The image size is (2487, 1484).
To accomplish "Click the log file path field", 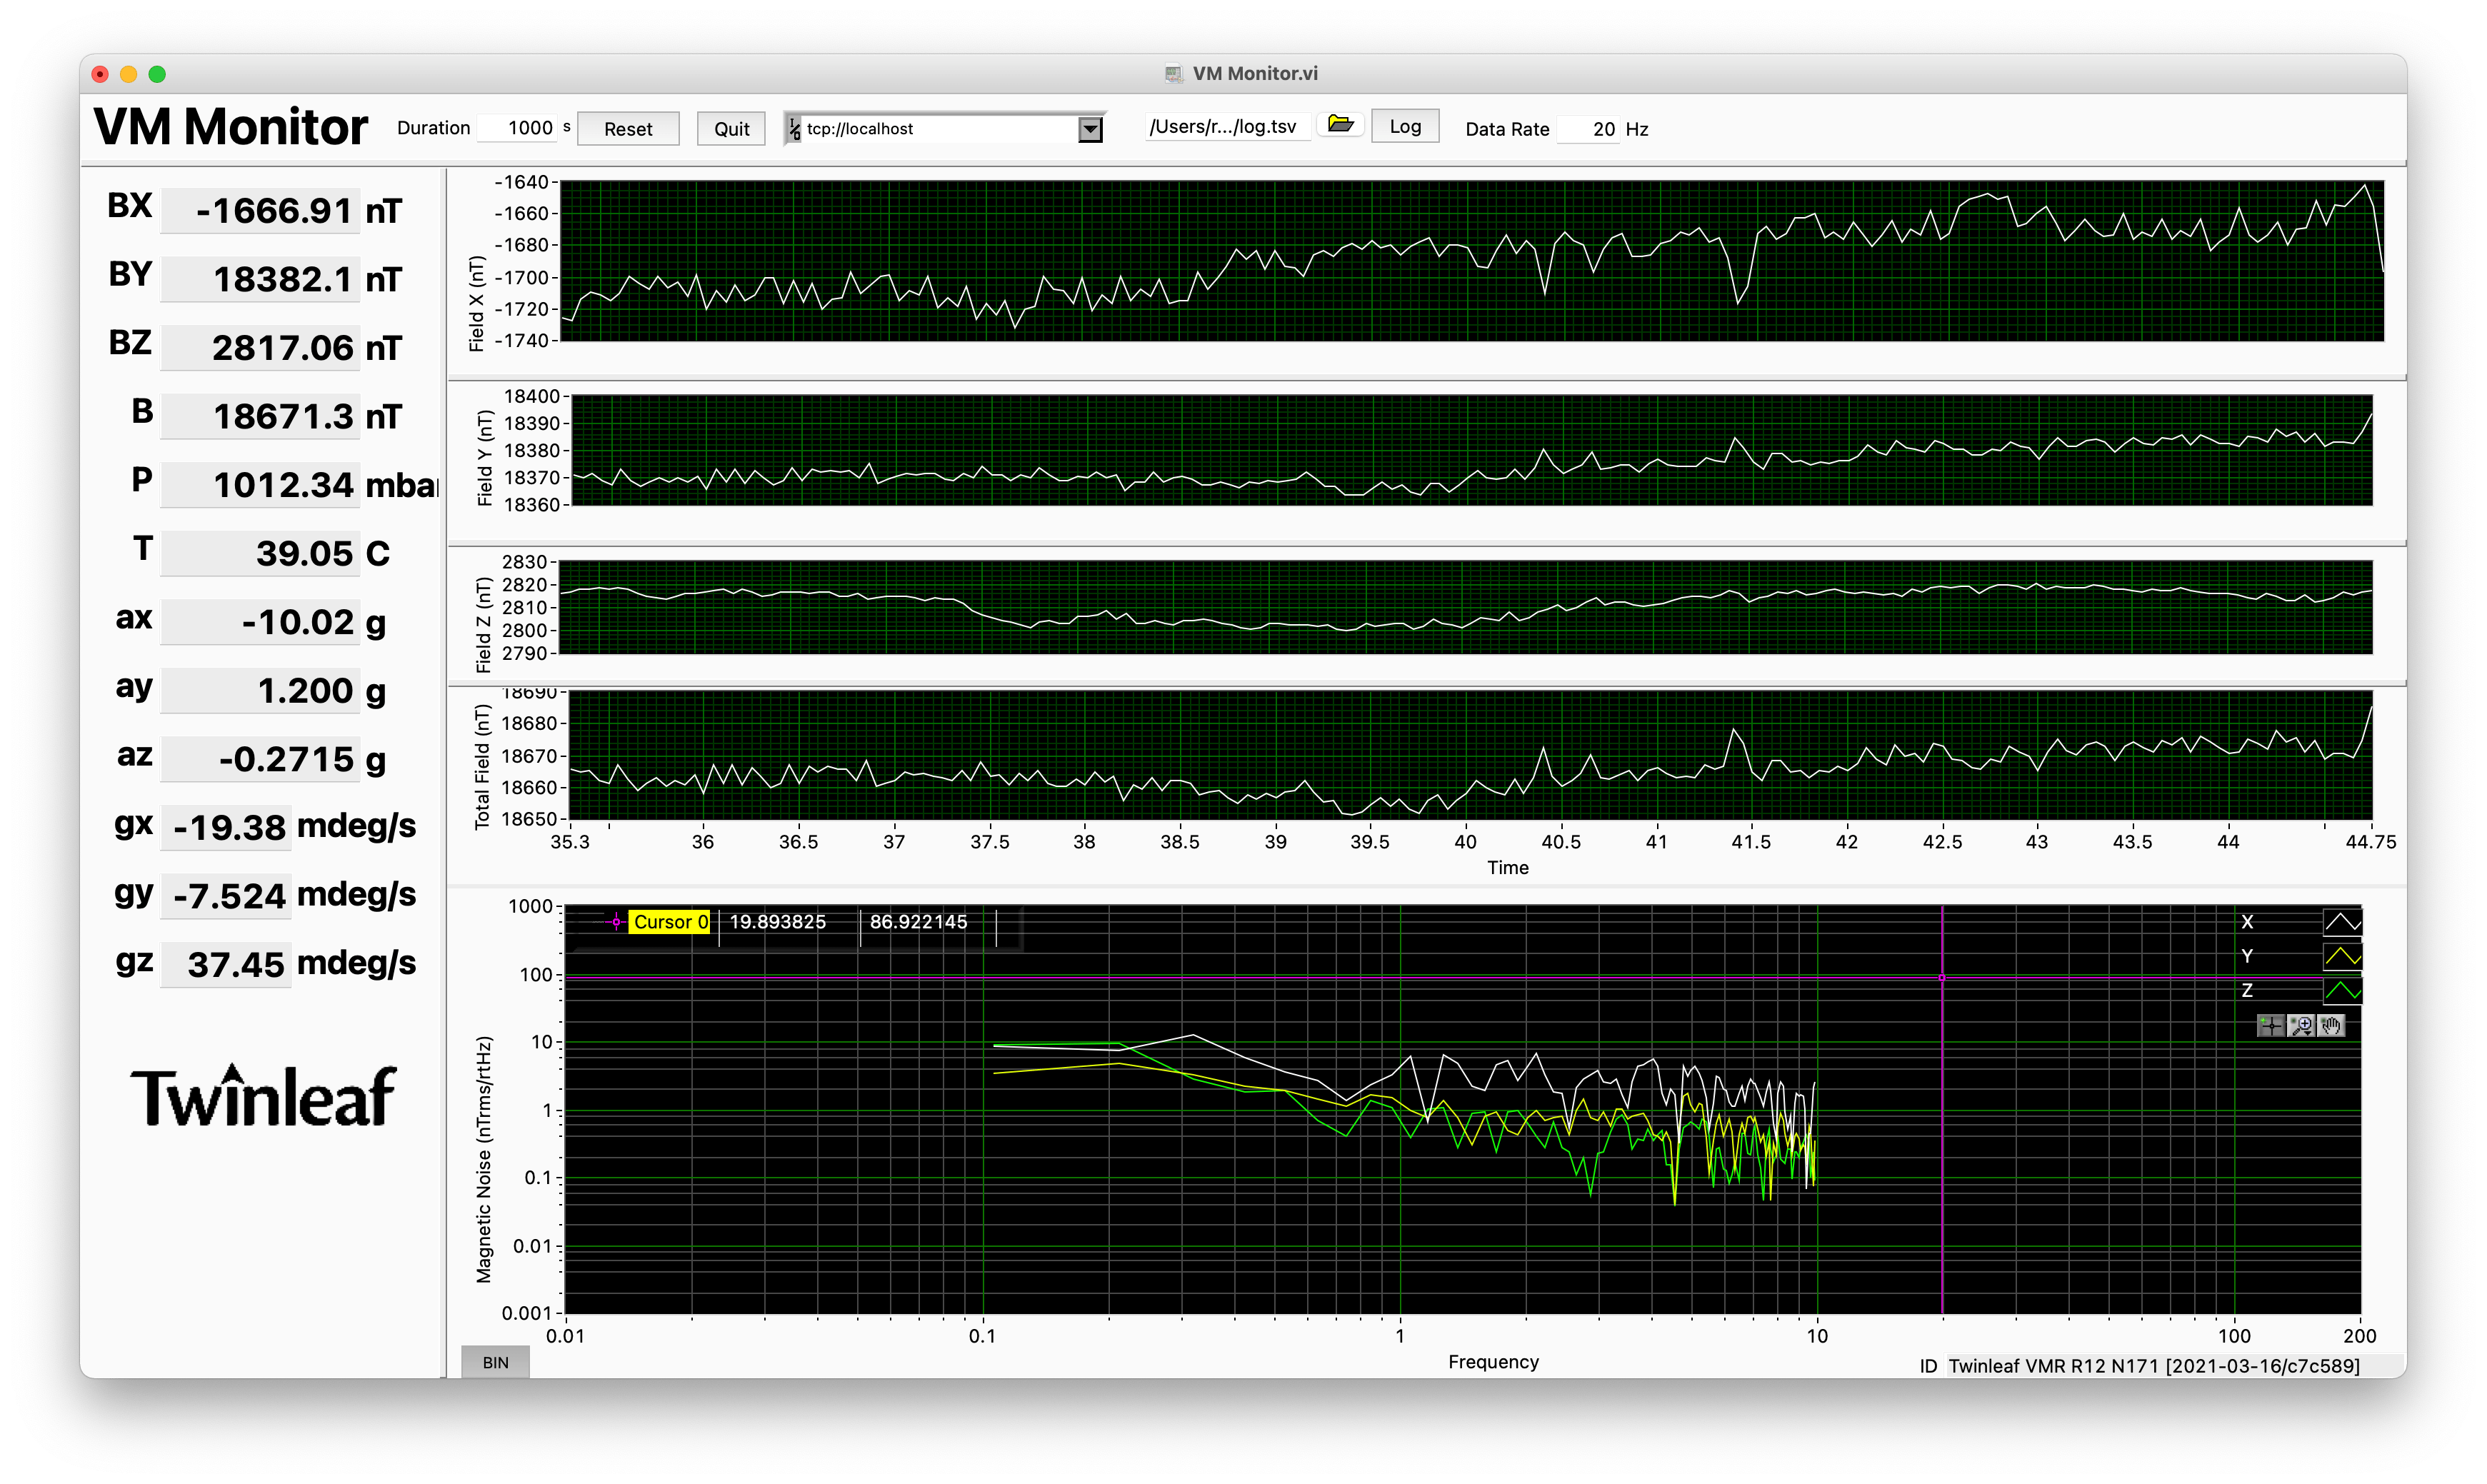I will point(1226,127).
